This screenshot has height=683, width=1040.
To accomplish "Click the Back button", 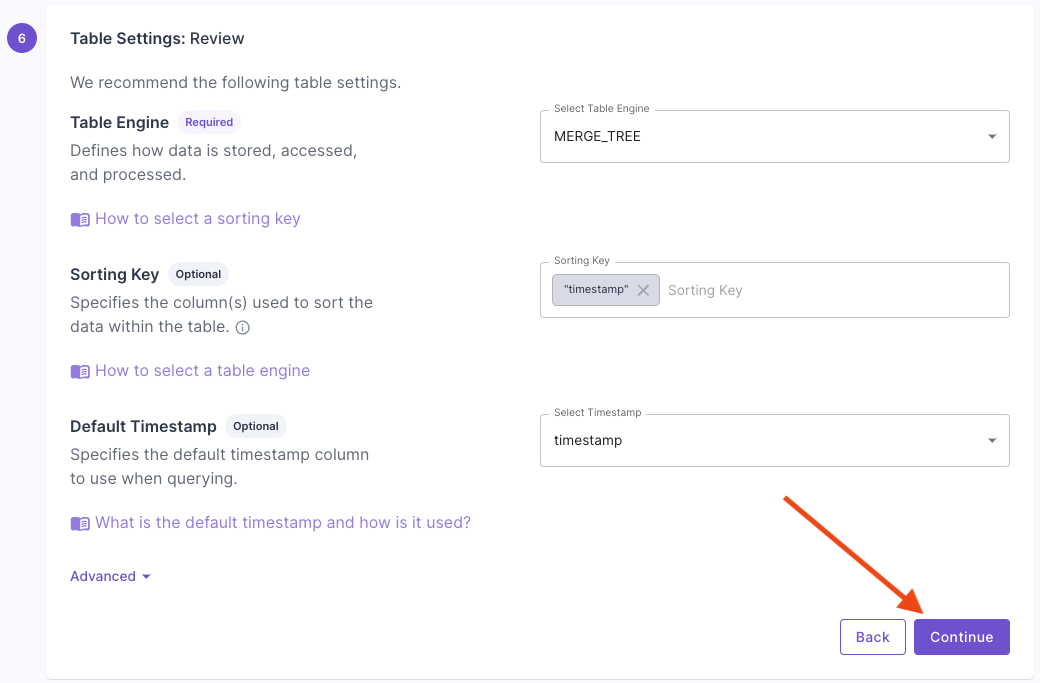I will point(872,637).
